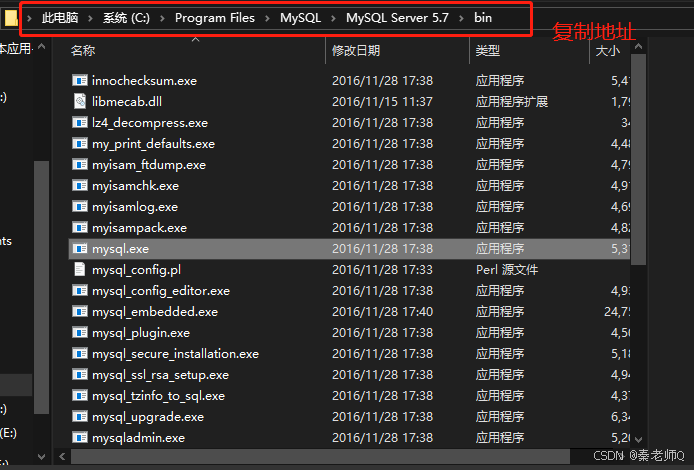Expand chevron after Program Files in path
The image size is (694, 470).
tap(267, 18)
